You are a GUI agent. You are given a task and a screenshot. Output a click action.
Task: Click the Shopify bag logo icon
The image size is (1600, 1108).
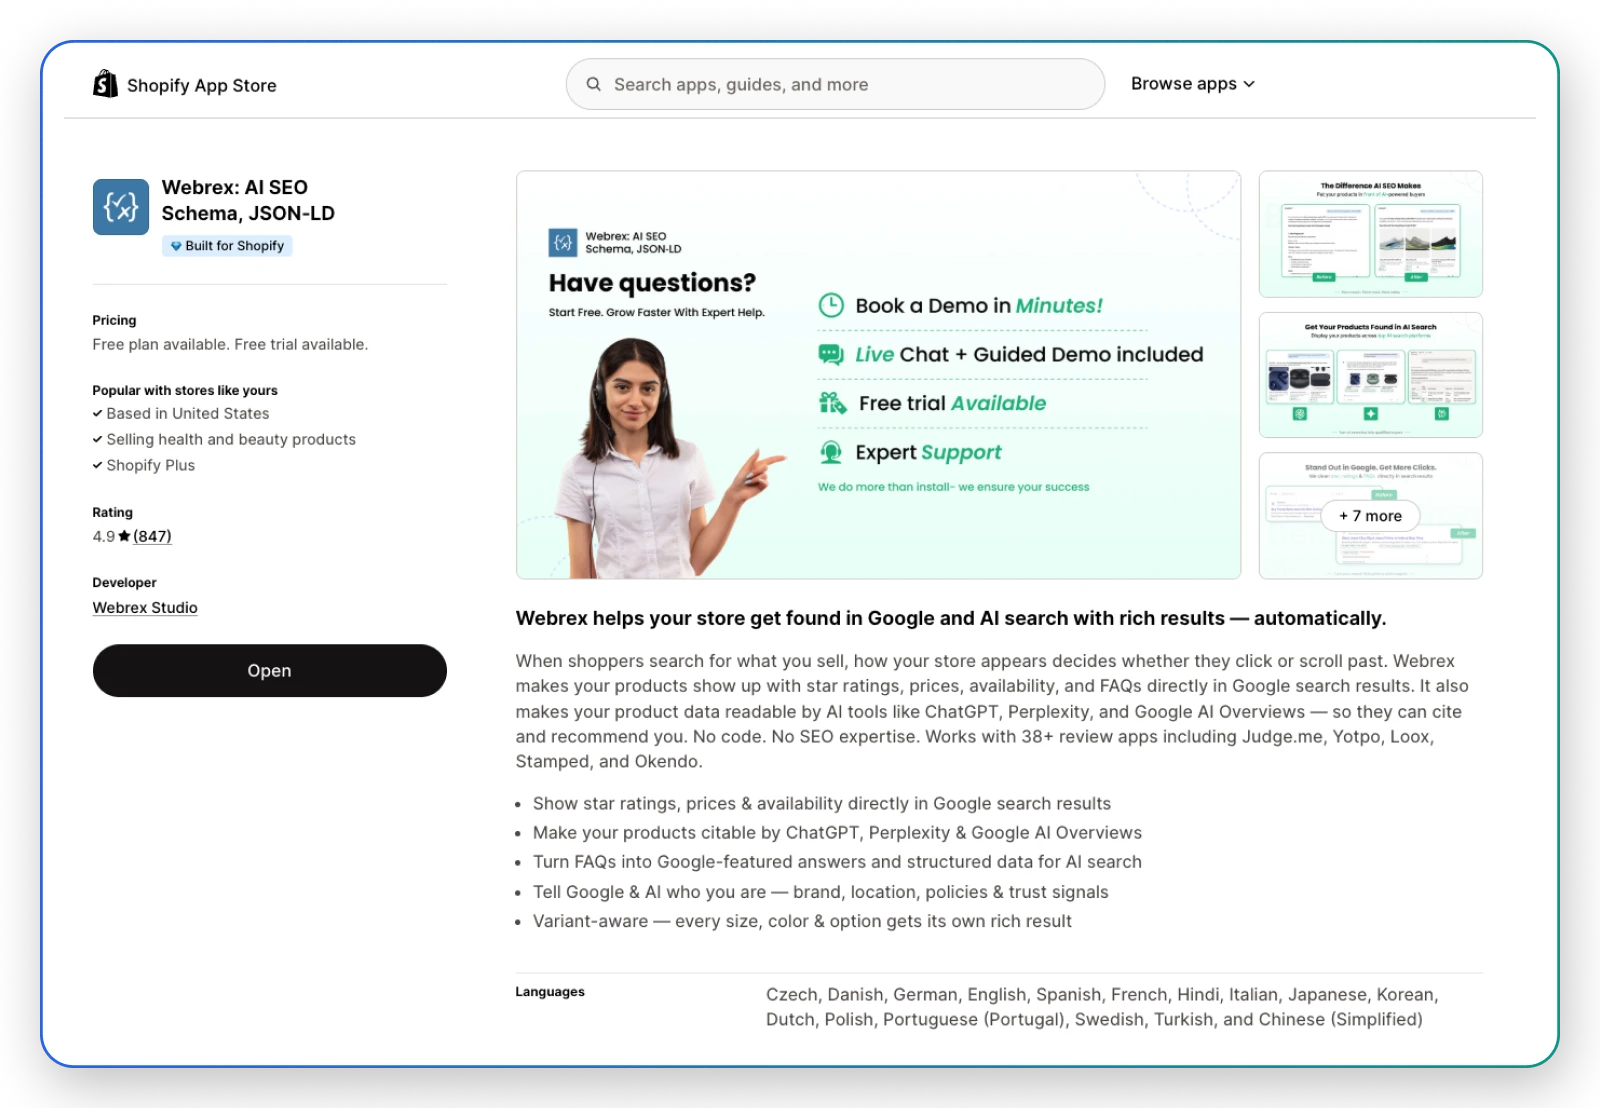(105, 84)
